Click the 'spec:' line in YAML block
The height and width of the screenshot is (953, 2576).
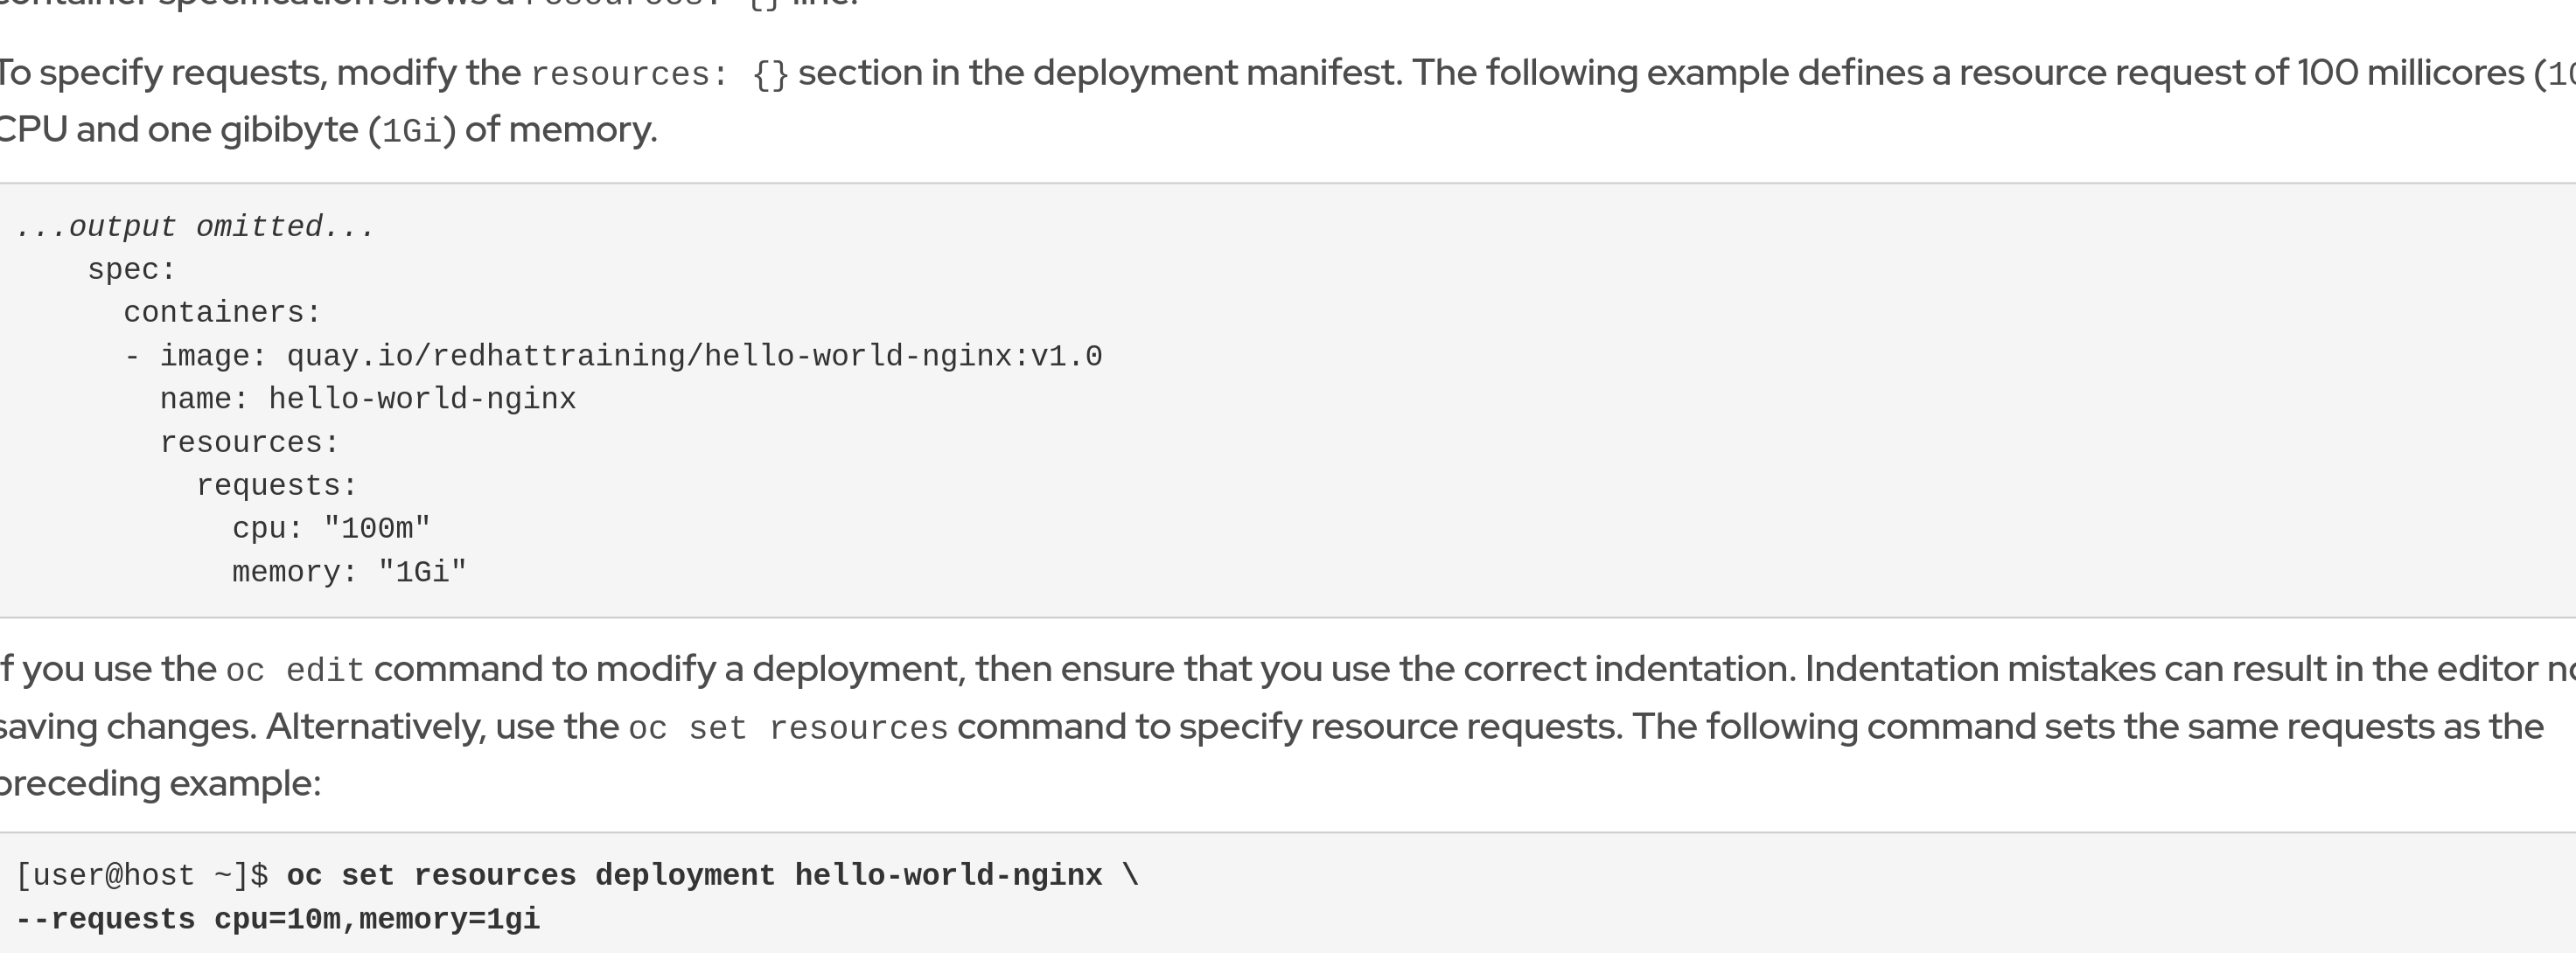click(131, 270)
